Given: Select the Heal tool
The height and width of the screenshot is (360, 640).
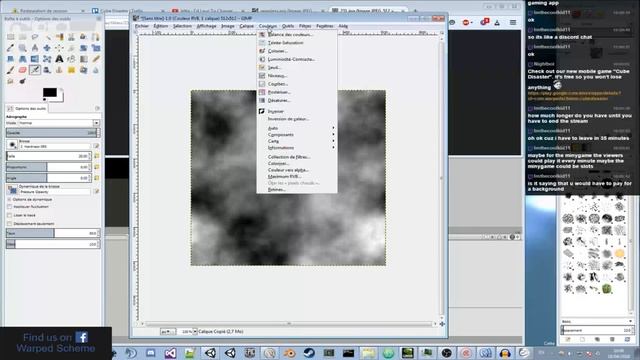Looking at the screenshot, I should coord(71,70).
